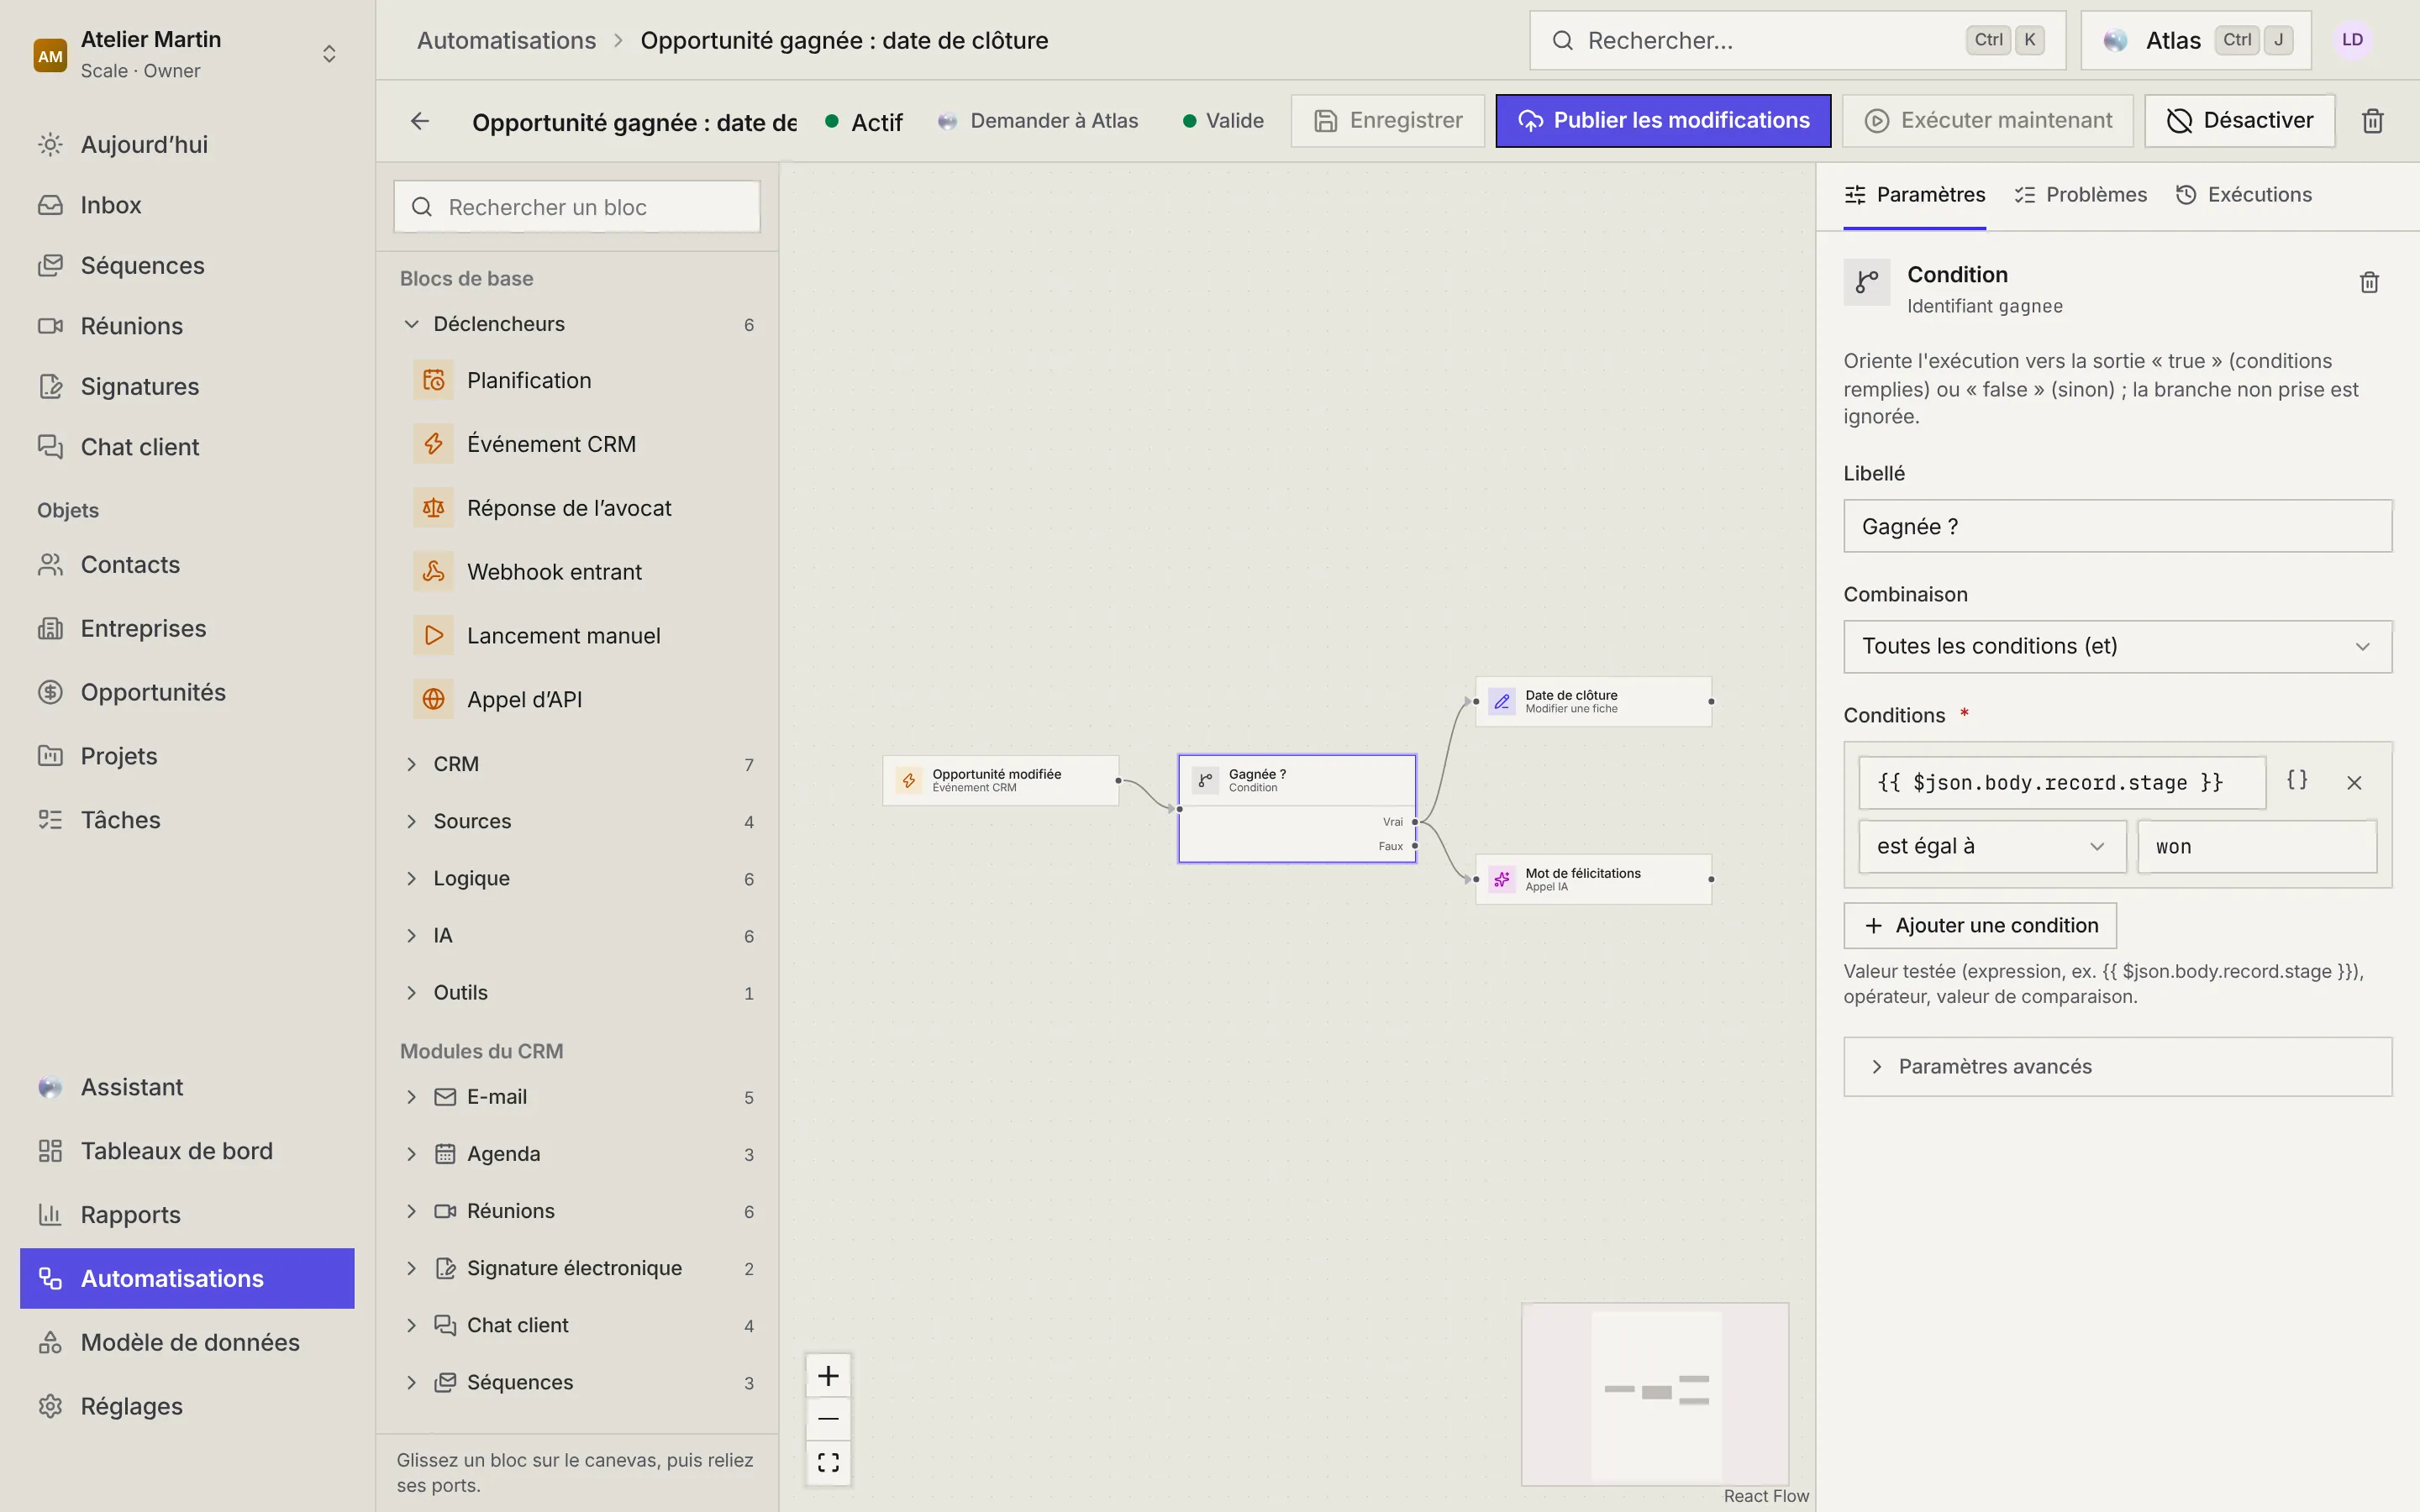Expand the Logique blocks group

[577, 878]
